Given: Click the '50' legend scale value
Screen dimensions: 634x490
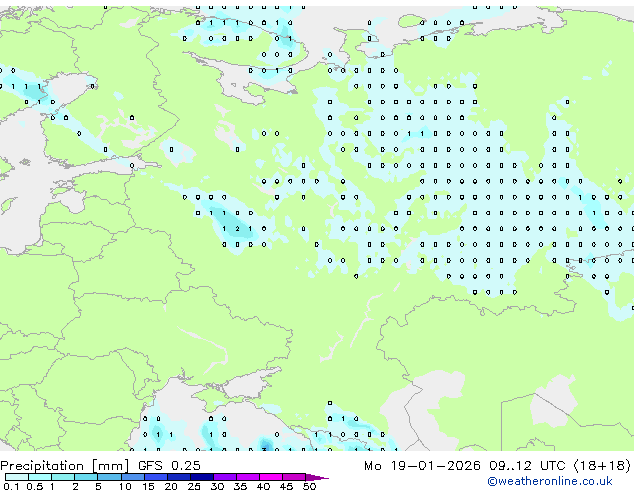Looking at the screenshot, I should [309, 486].
